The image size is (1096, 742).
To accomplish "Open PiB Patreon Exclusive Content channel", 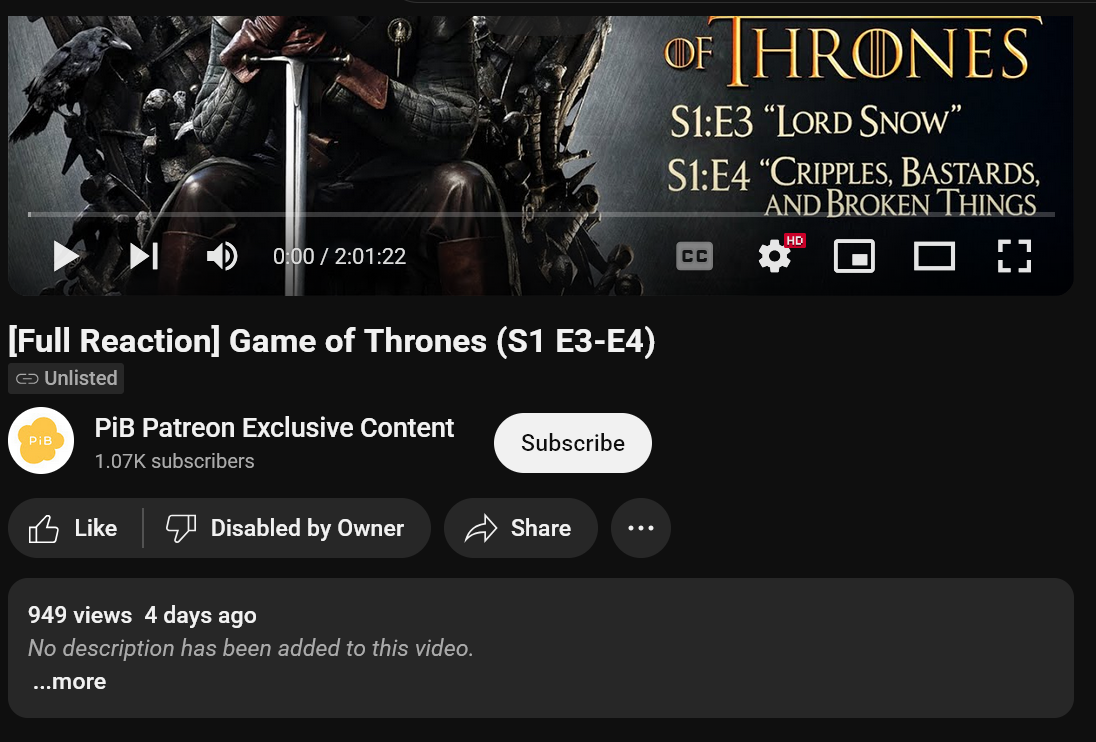I will click(x=274, y=428).
